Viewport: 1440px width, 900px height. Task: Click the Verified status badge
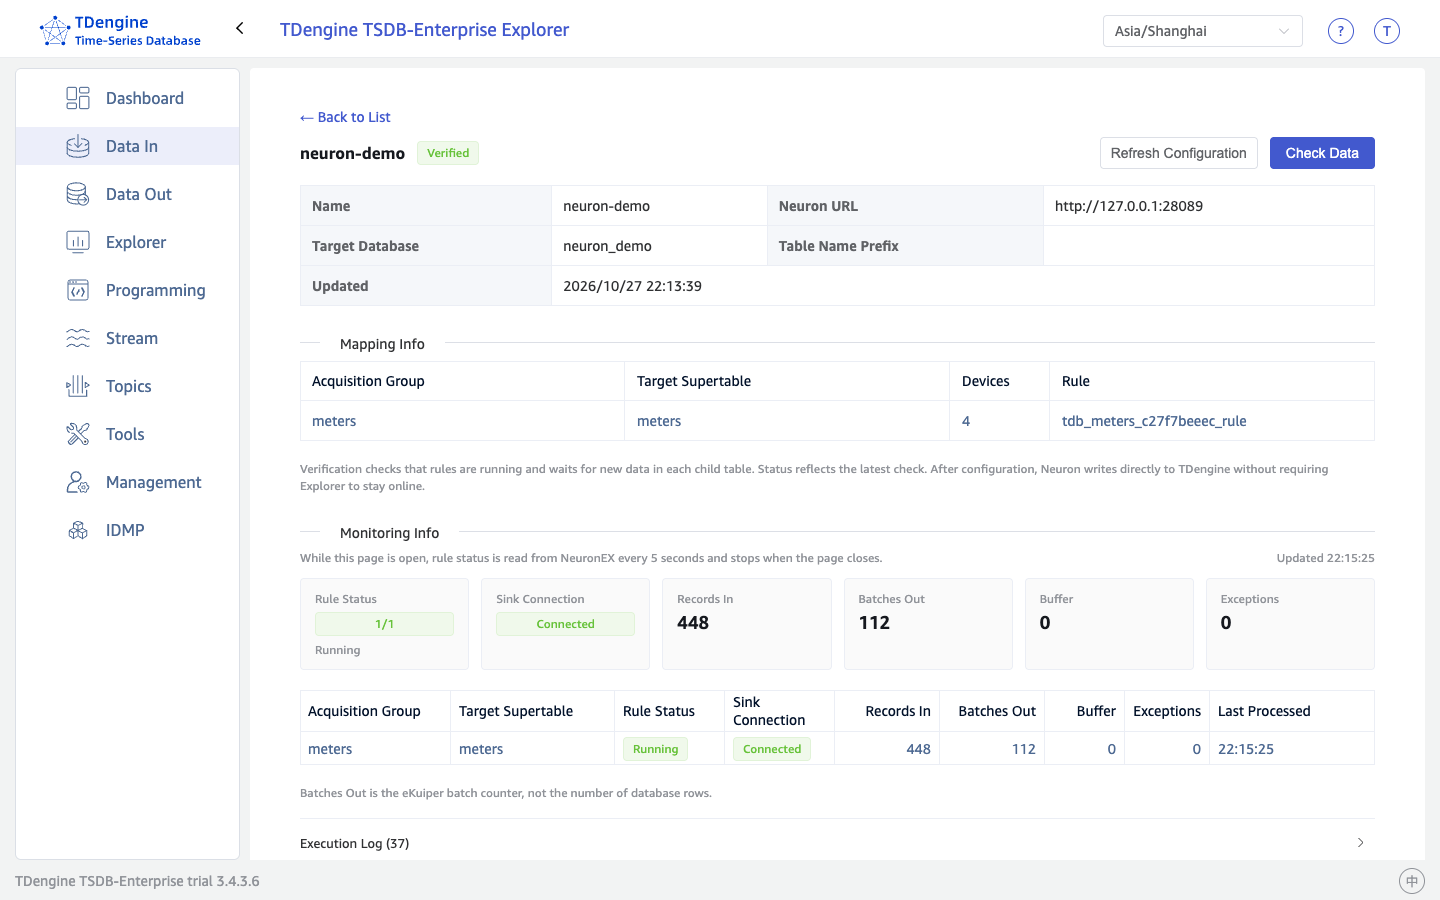pyautogui.click(x=448, y=153)
